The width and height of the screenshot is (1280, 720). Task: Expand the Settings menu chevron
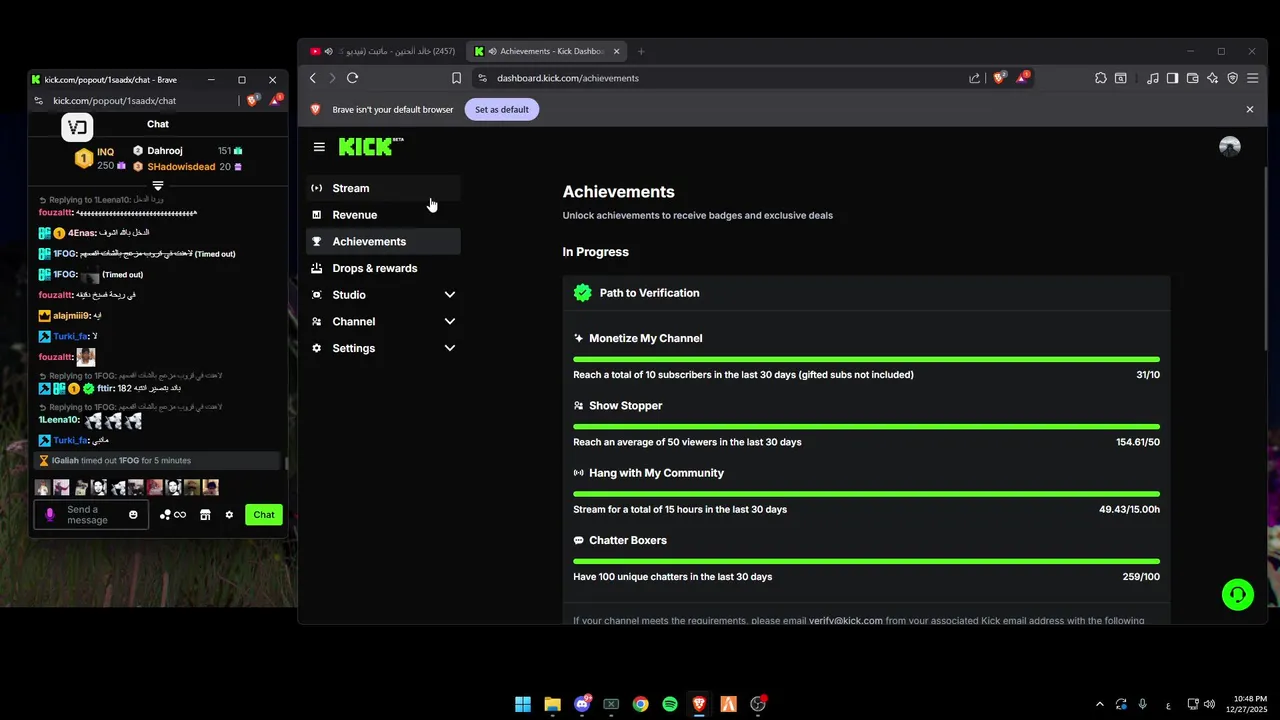[450, 348]
